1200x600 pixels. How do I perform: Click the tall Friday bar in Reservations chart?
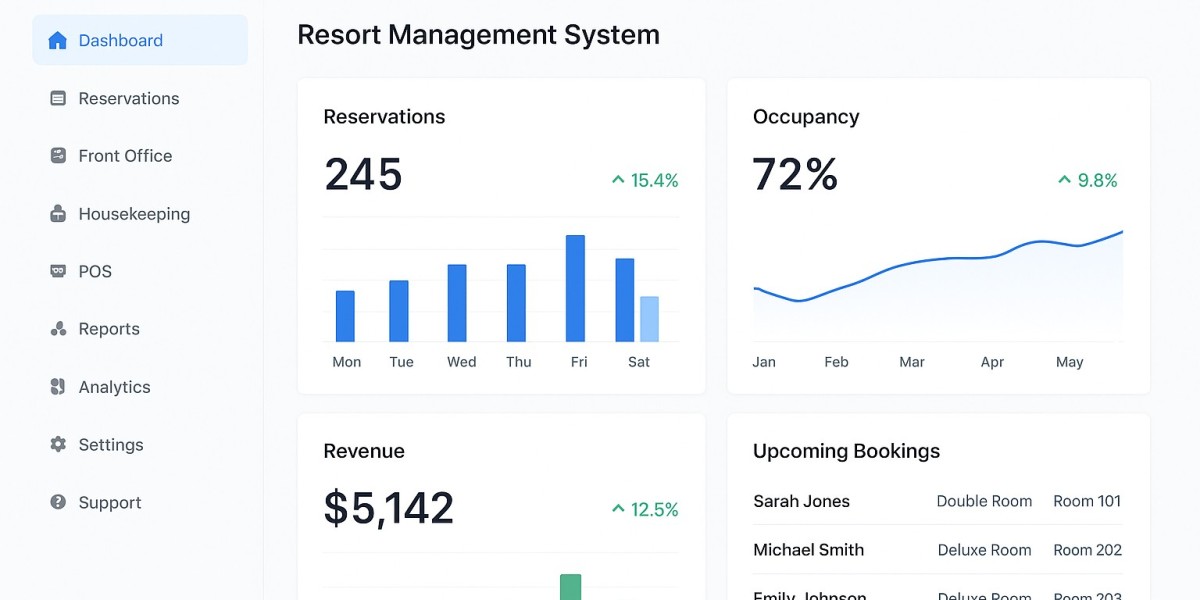[575, 288]
